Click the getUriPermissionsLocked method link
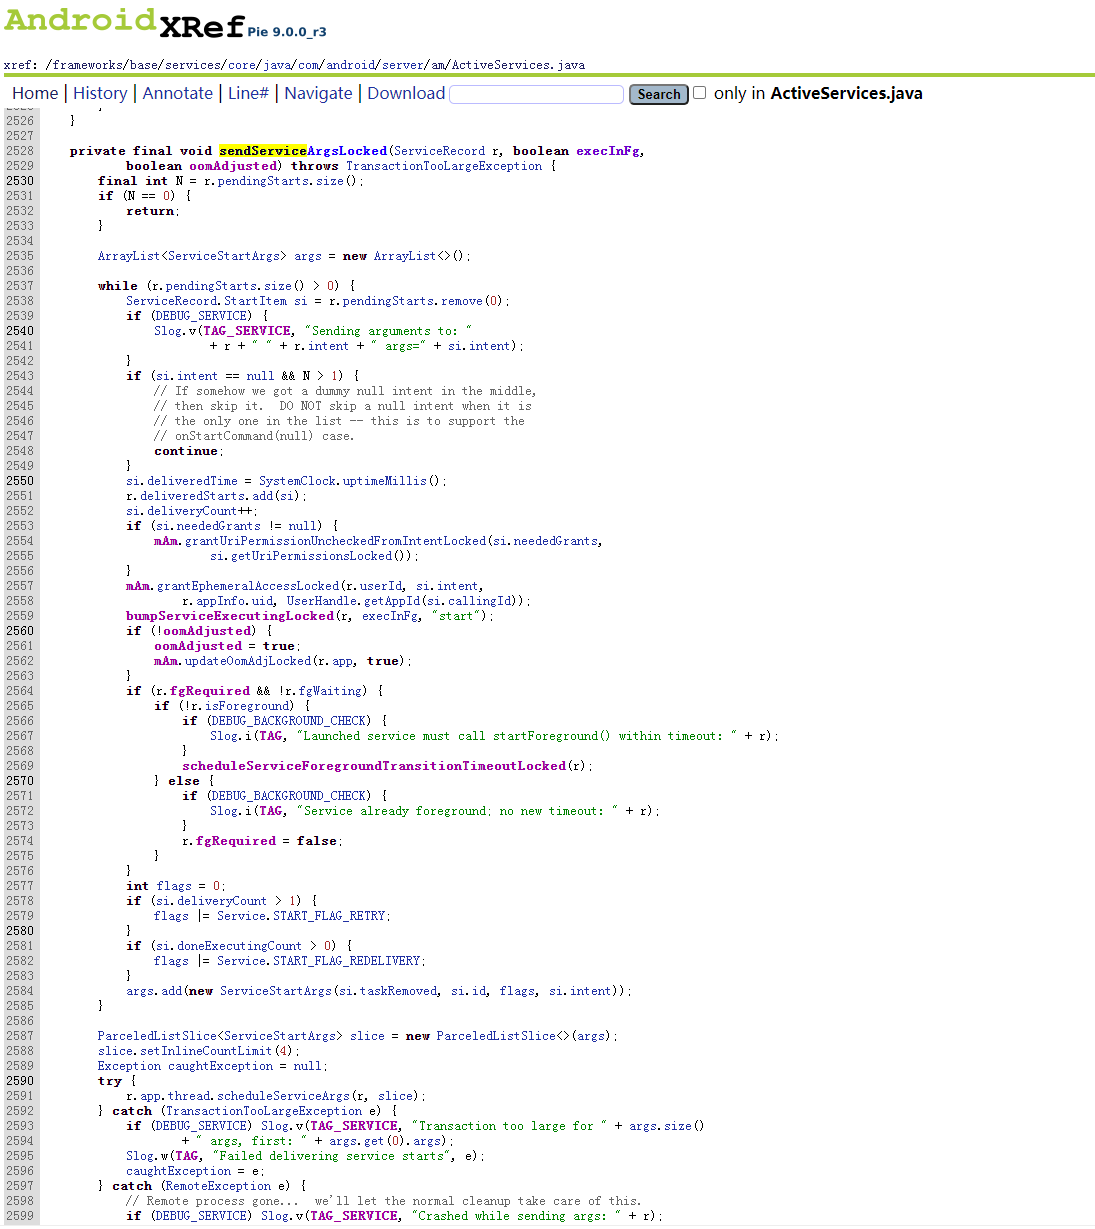1095x1229 pixels. (312, 556)
